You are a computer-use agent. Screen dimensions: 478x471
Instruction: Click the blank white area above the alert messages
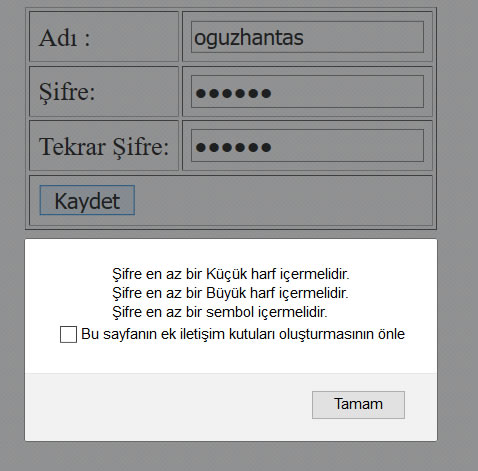(231, 252)
